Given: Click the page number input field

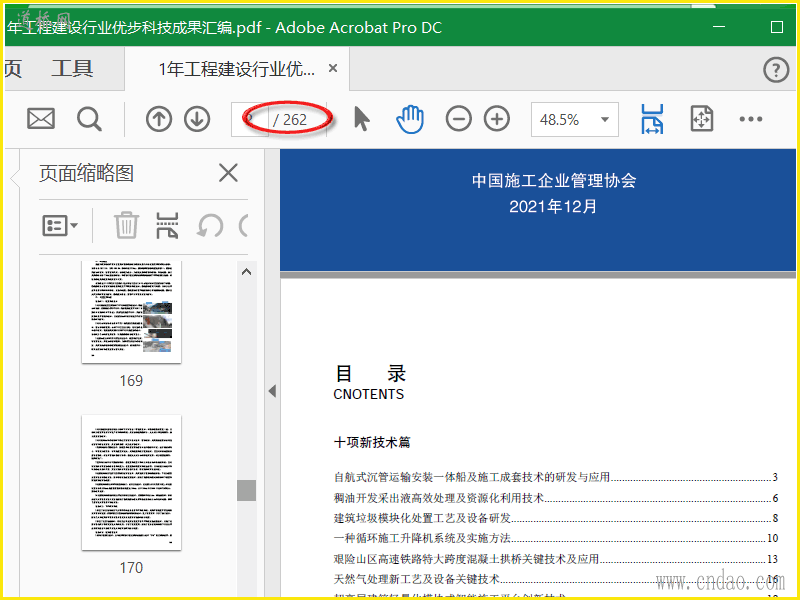Looking at the screenshot, I should [x=250, y=119].
